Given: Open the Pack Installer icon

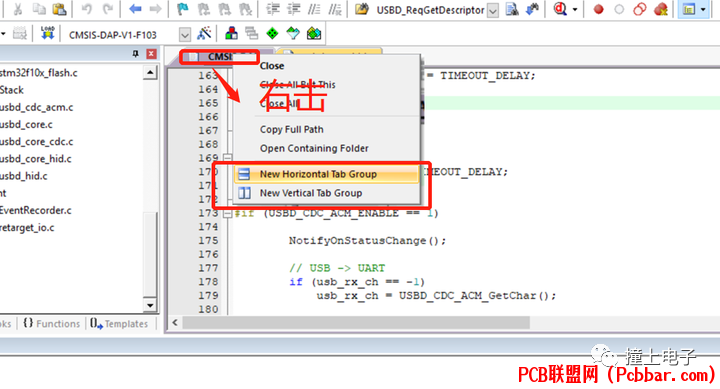Looking at the screenshot, I should [x=314, y=34].
